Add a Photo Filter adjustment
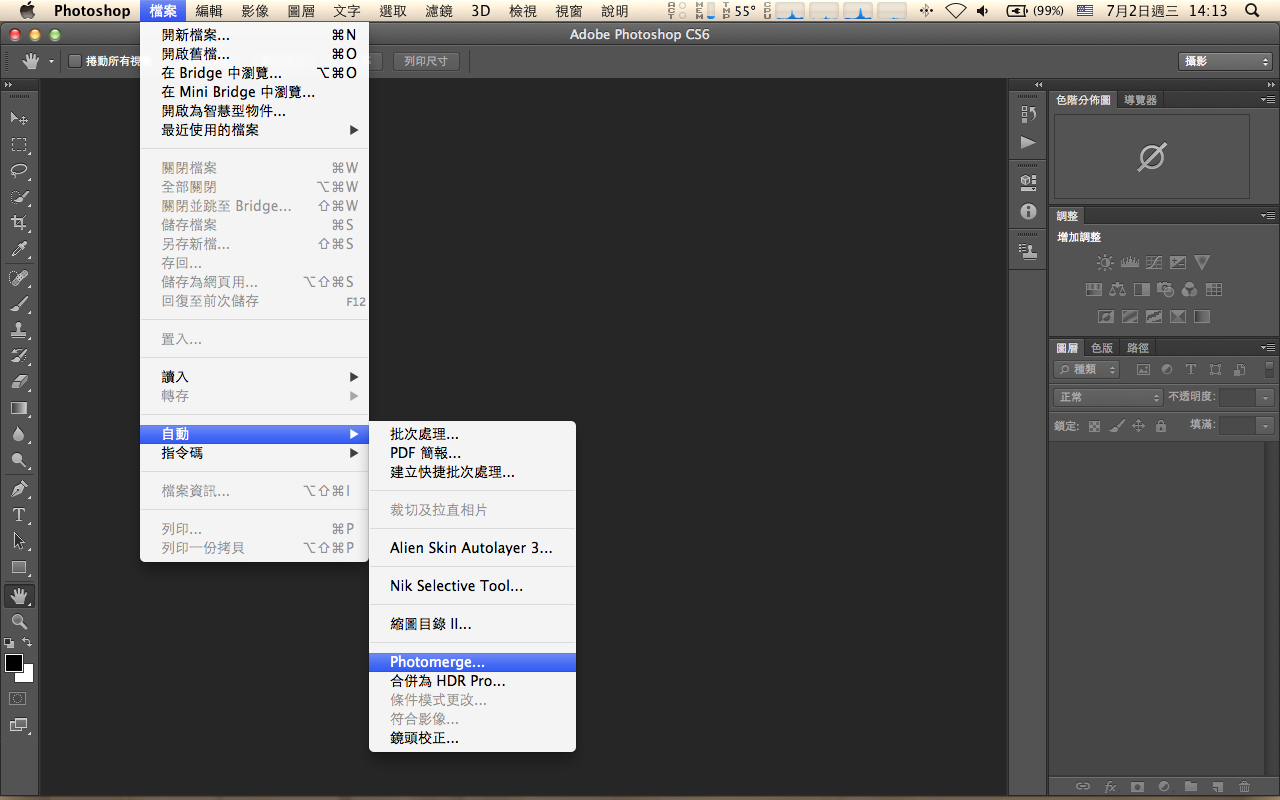1280x800 pixels. 1165,290
